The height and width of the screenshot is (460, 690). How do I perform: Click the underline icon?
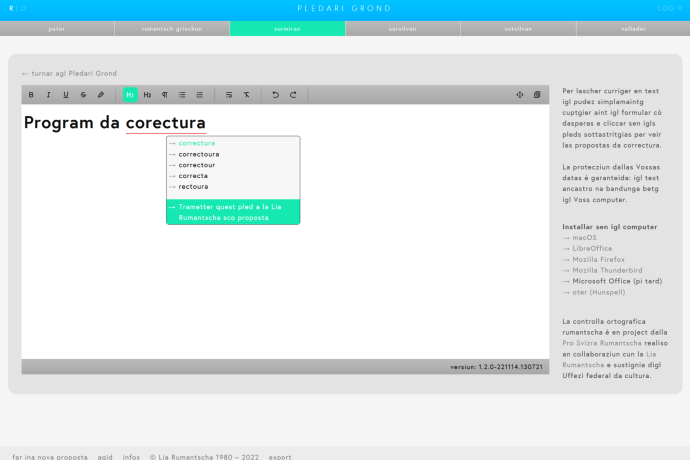[65, 95]
